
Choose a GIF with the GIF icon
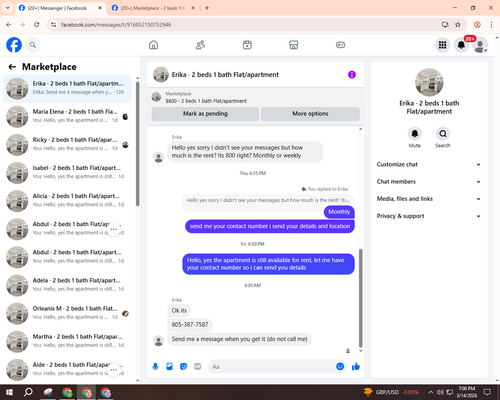tap(198, 367)
